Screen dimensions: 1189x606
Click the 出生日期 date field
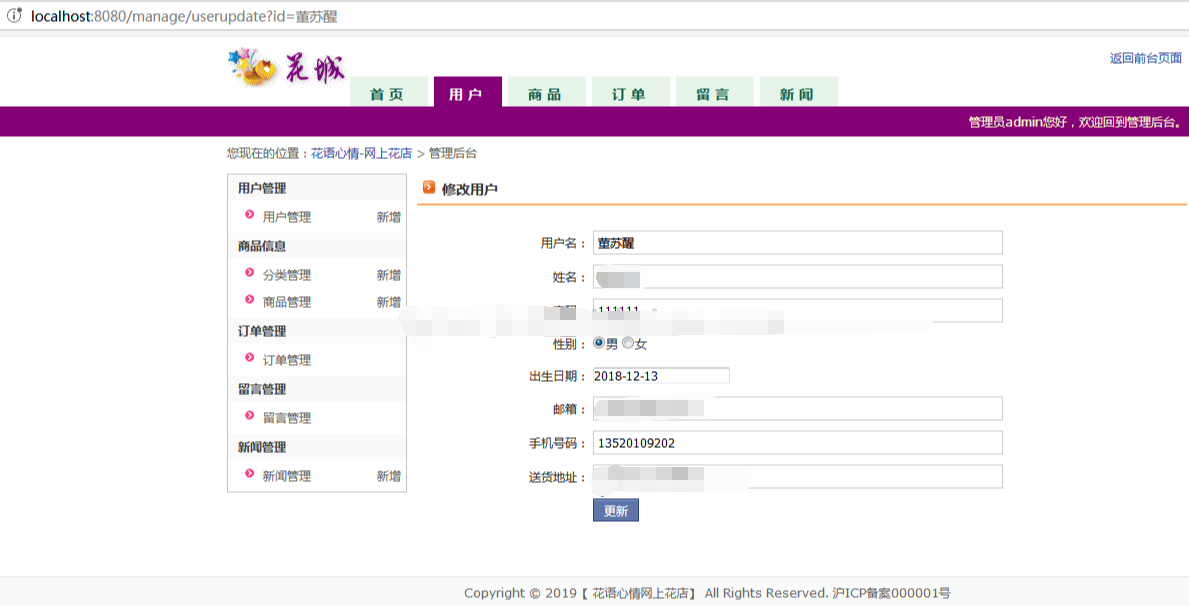pos(661,375)
